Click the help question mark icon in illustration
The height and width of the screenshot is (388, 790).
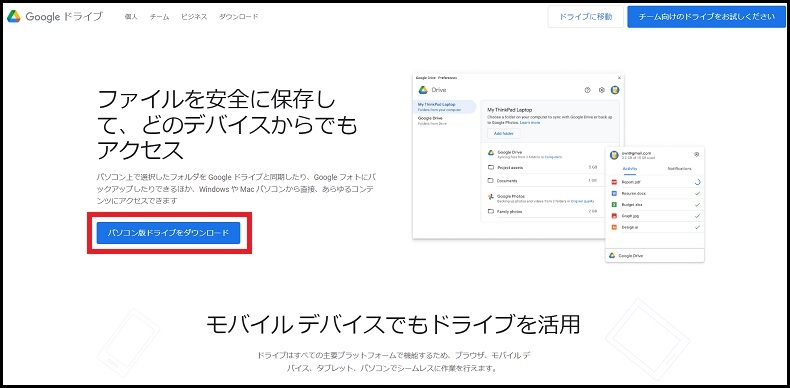click(587, 90)
